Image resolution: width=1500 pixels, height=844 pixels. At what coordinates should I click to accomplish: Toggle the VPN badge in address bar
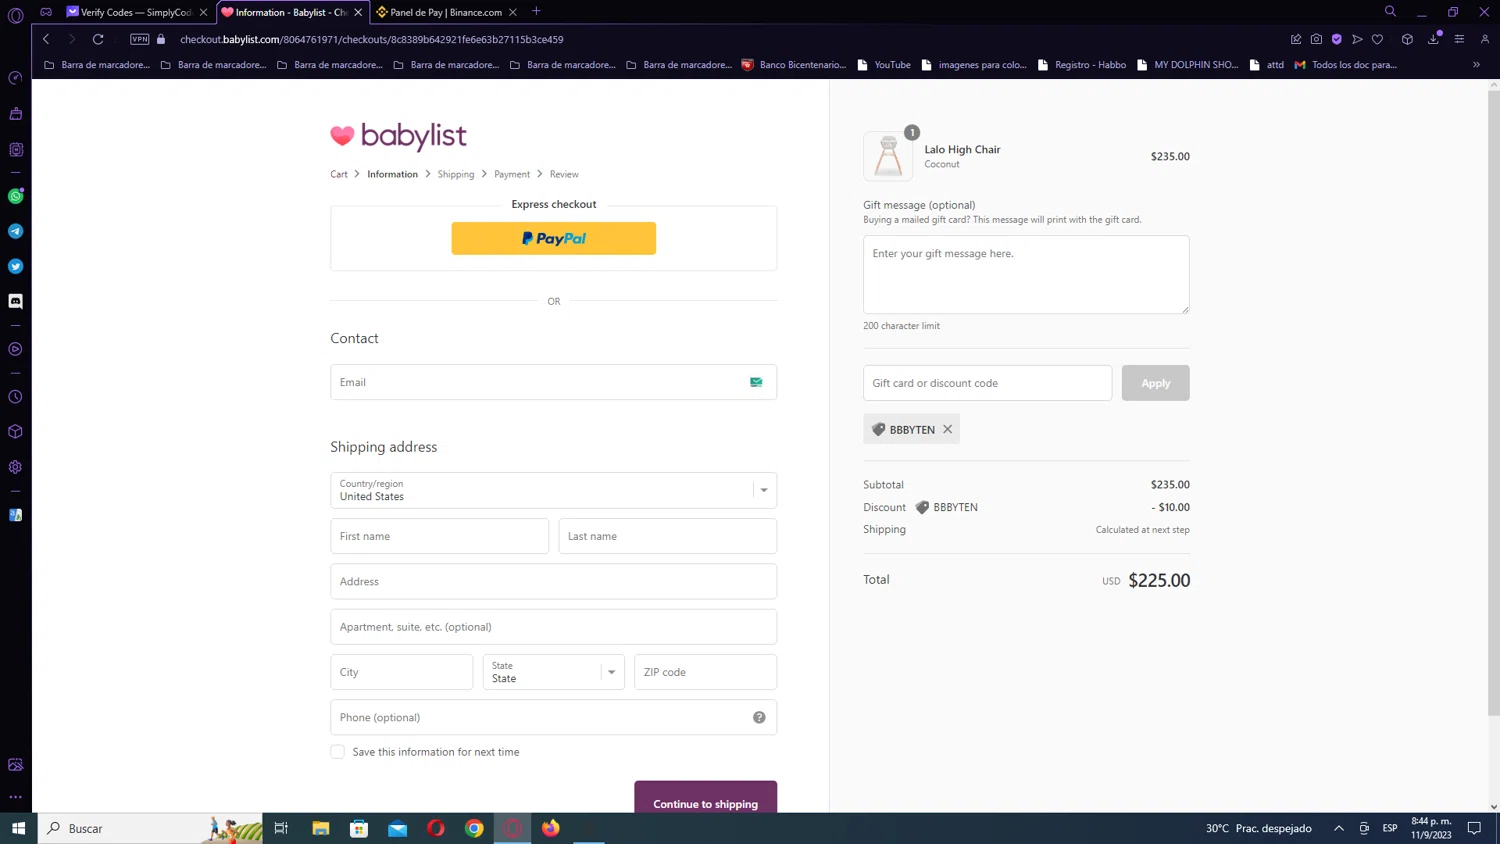[x=140, y=39]
